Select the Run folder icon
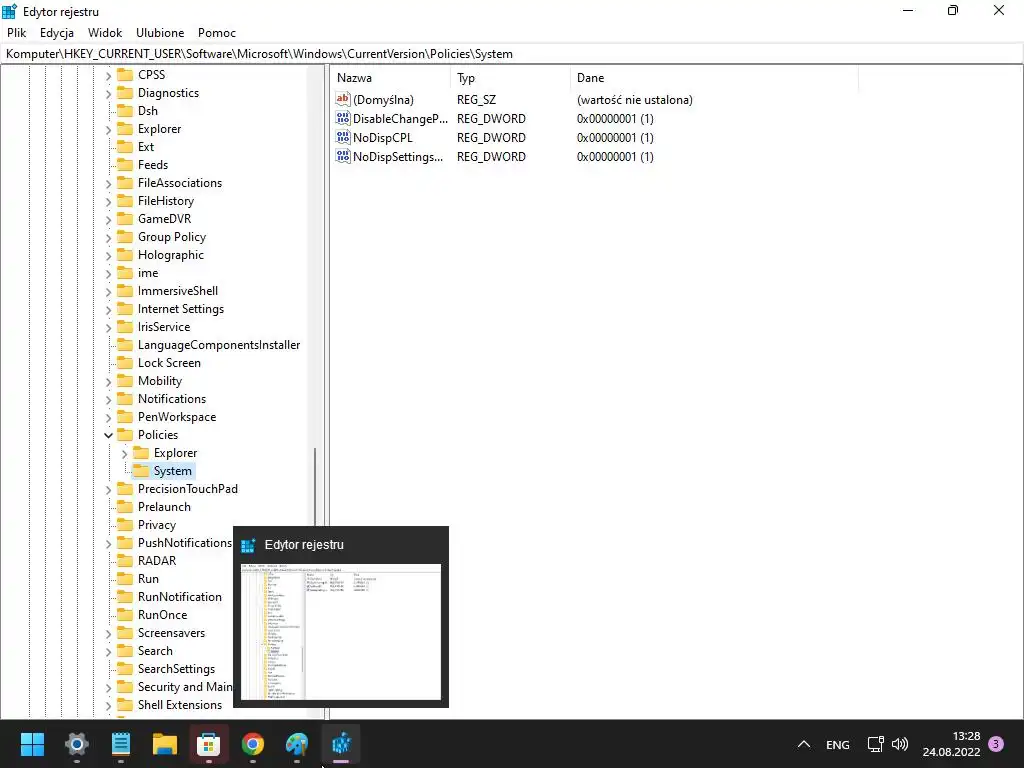 [125, 579]
